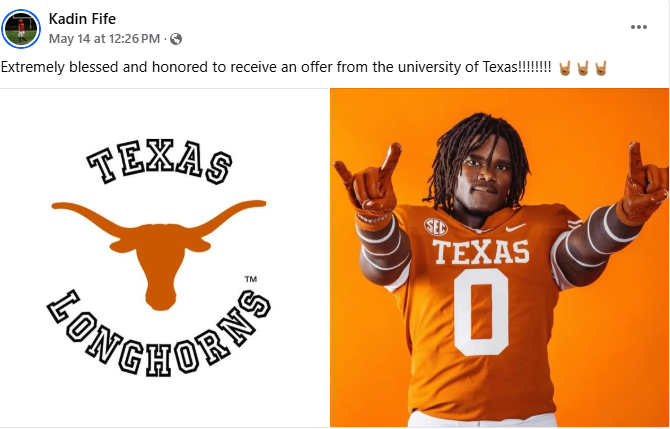The width and height of the screenshot is (670, 429).
Task: Open the Texas Longhorns logo image
Action: pos(164,258)
